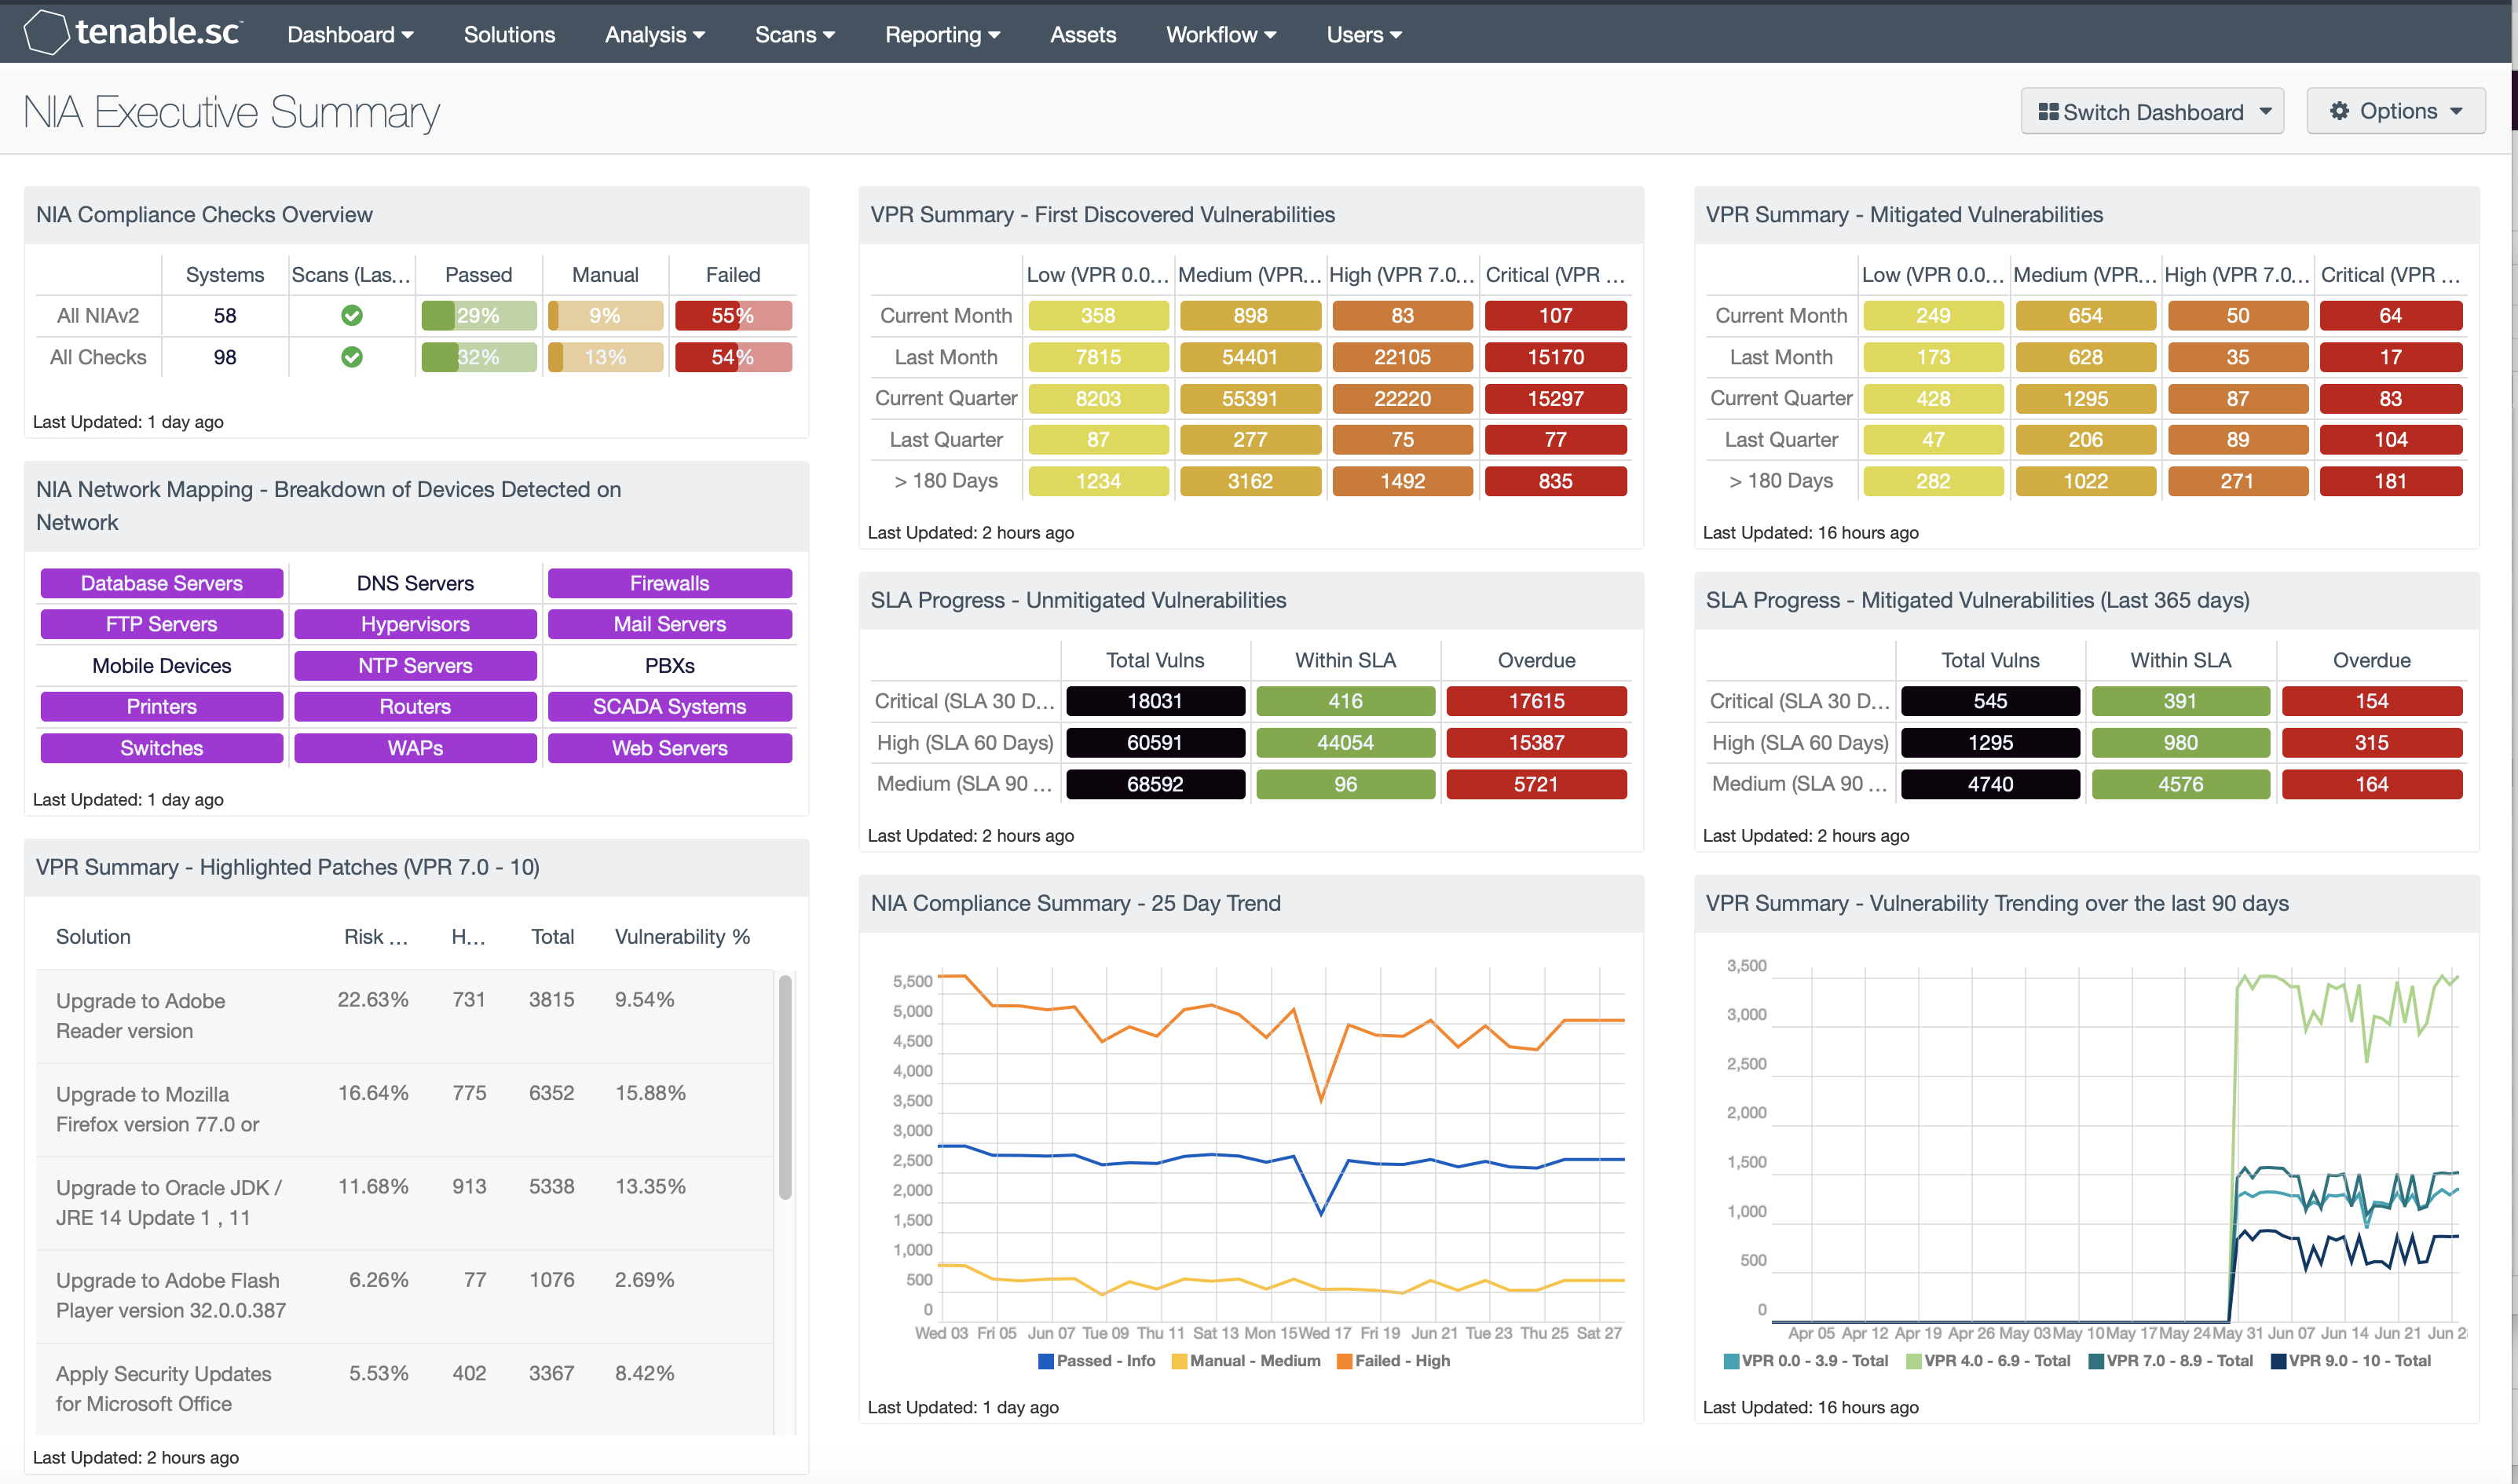Go to the Solutions page
Image resolution: width=2518 pixels, height=1484 pixels.
coord(509,34)
